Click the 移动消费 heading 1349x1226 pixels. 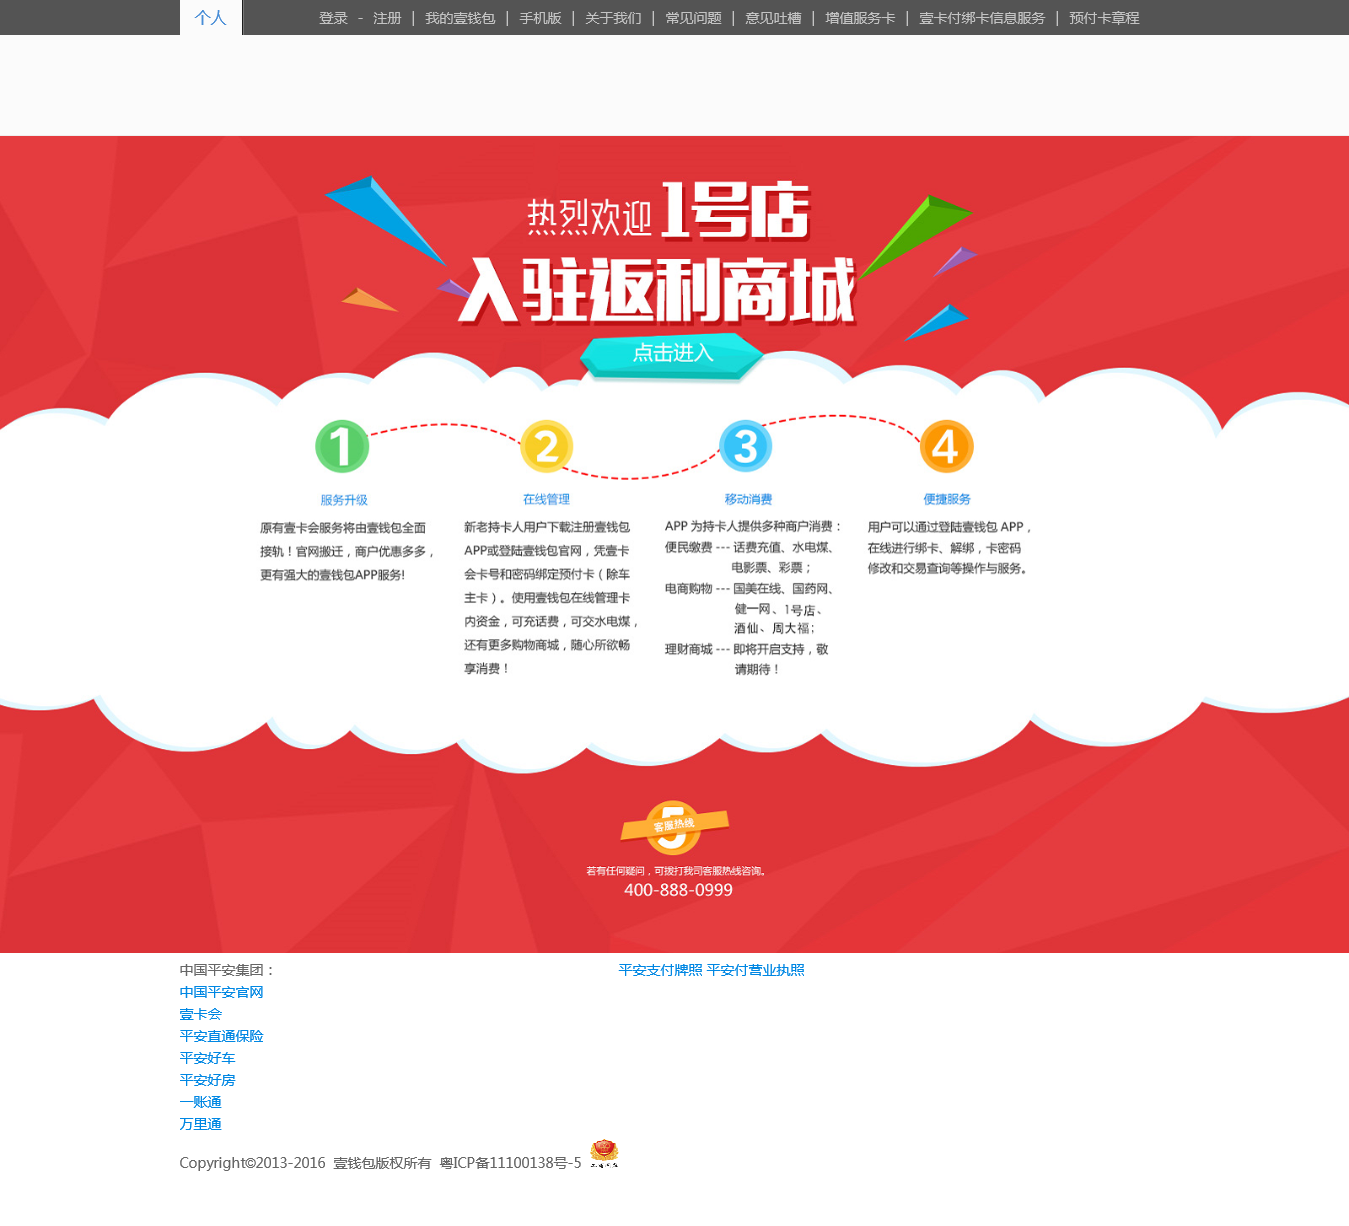point(748,499)
